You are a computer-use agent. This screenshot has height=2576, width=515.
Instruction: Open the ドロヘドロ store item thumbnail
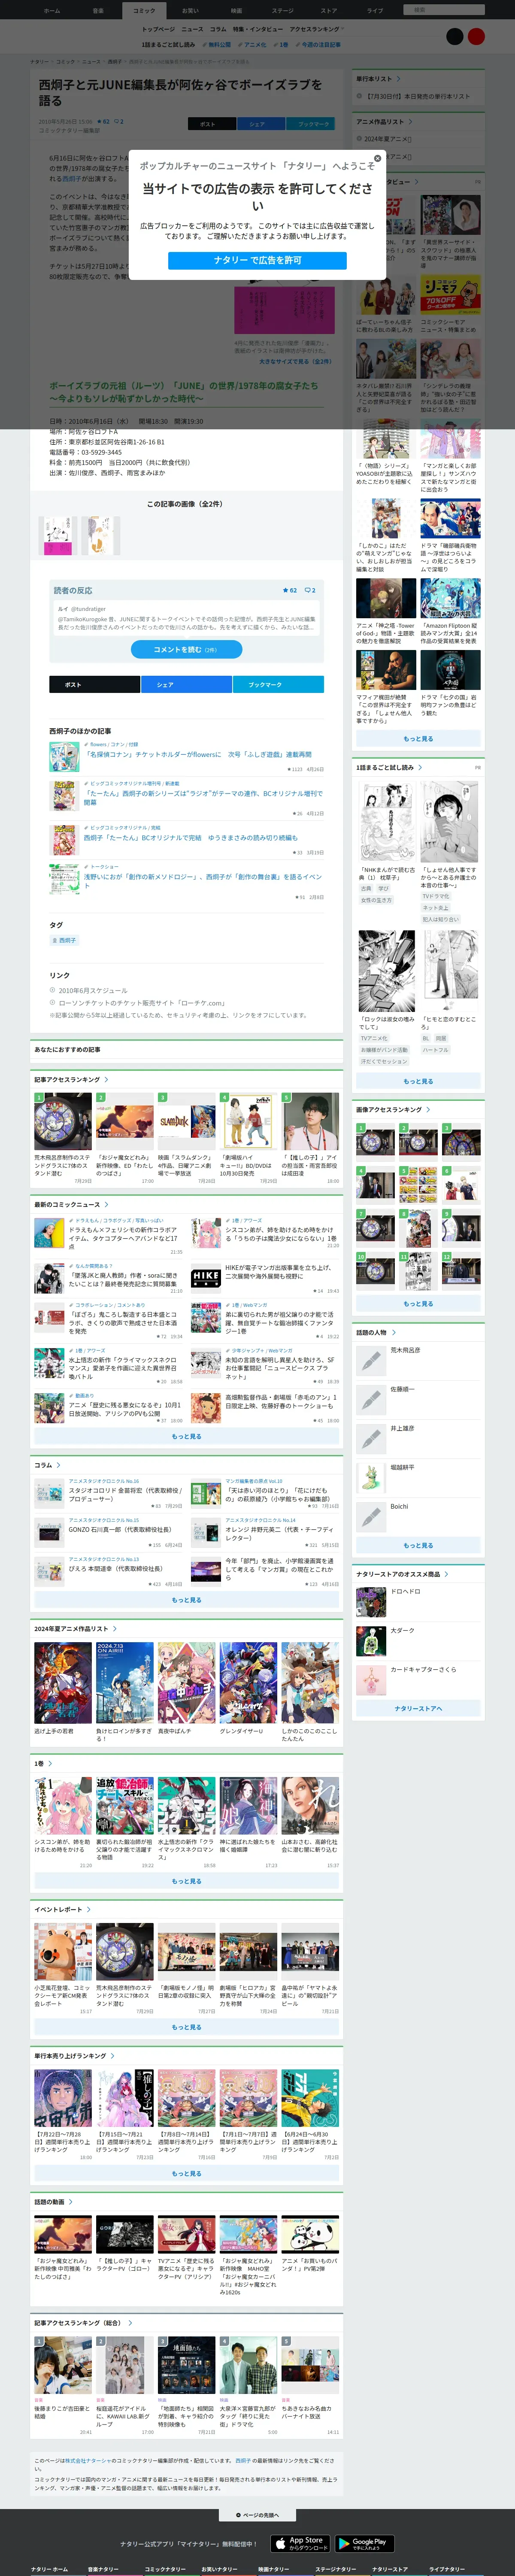coord(371,1601)
